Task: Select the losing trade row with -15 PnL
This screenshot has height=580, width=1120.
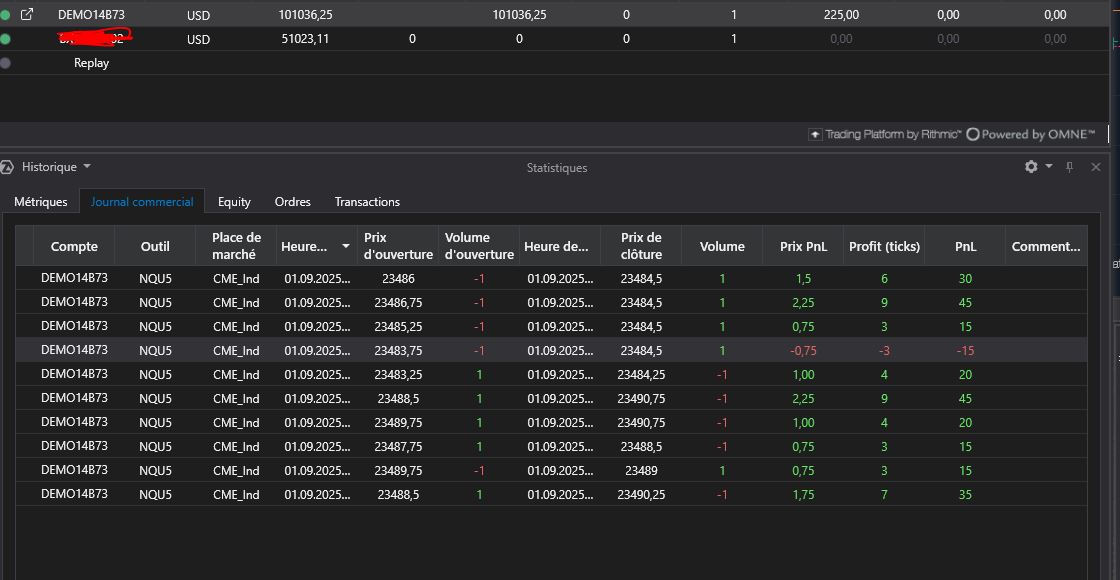Action: click(x=550, y=351)
